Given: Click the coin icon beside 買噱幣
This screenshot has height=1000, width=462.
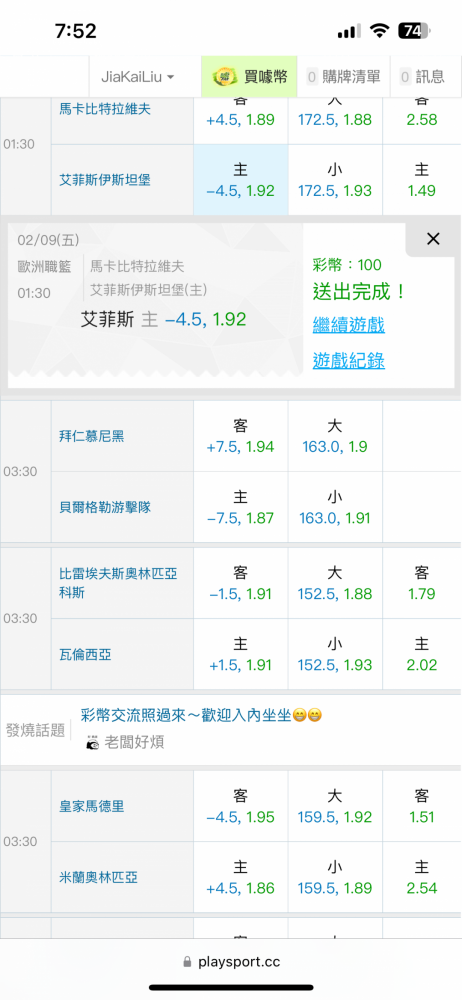Looking at the screenshot, I should 223,77.
